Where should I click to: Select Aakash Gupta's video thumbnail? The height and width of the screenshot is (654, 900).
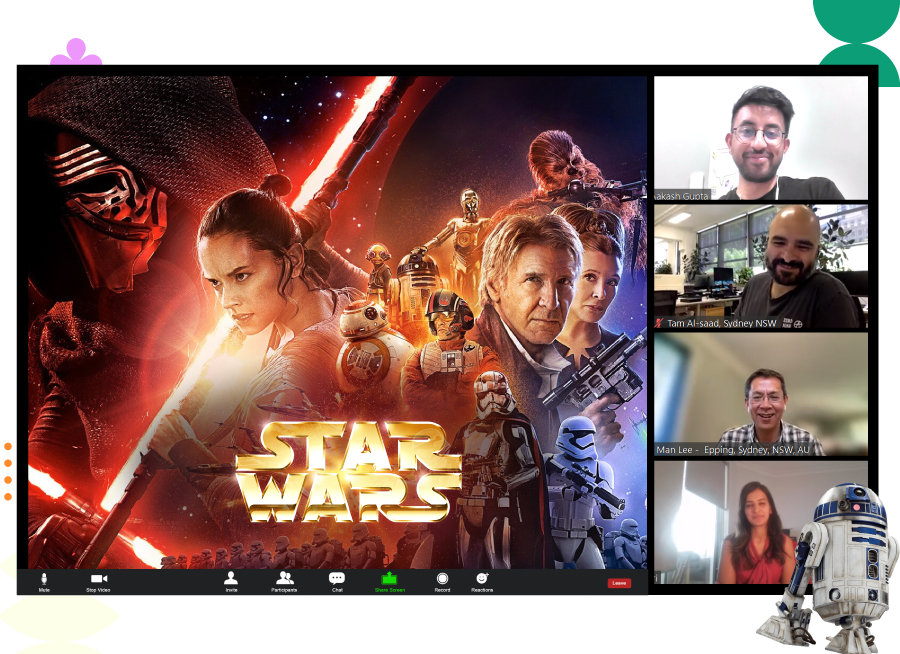coord(760,135)
